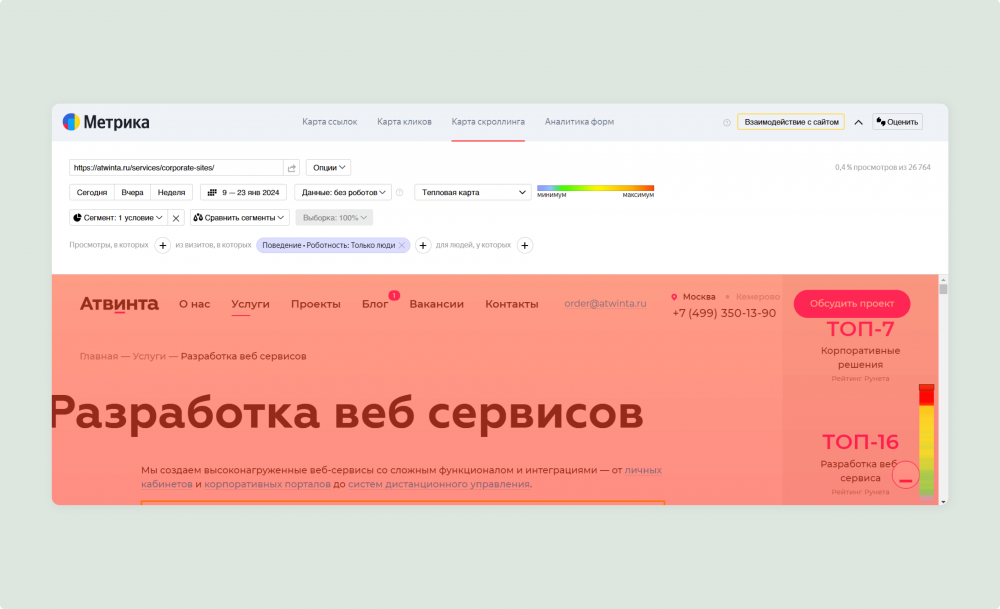Open Сравнить сегменты dropdown
Image resolution: width=1000 pixels, height=609 pixels.
pos(239,218)
